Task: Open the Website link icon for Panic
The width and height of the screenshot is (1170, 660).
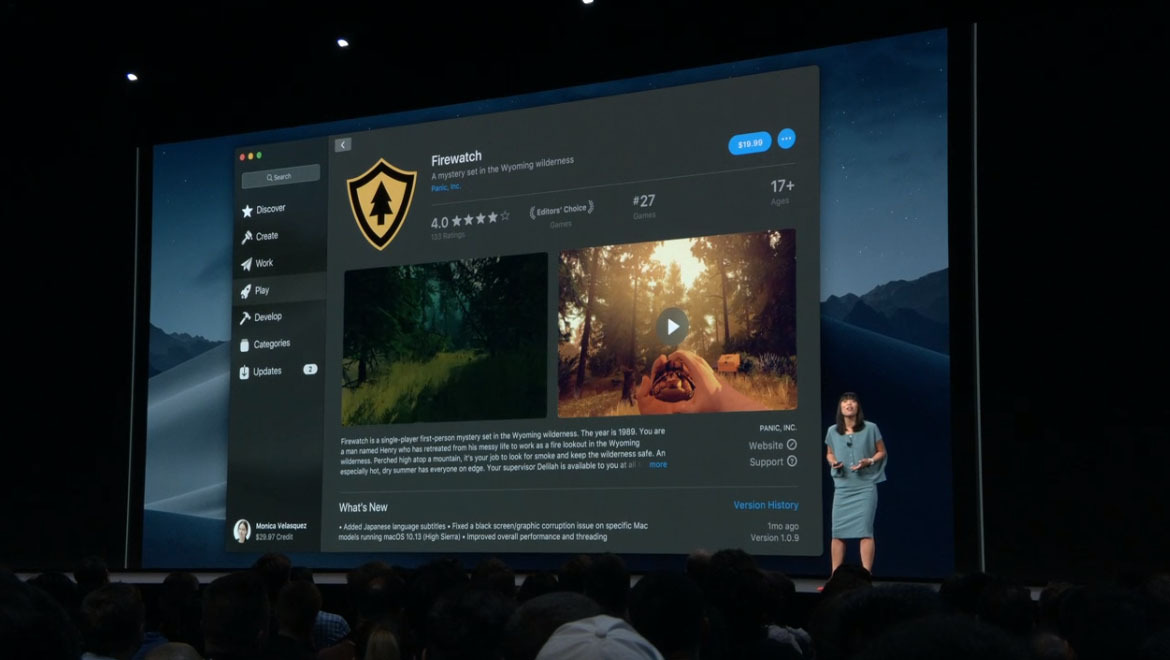Action: coord(792,445)
